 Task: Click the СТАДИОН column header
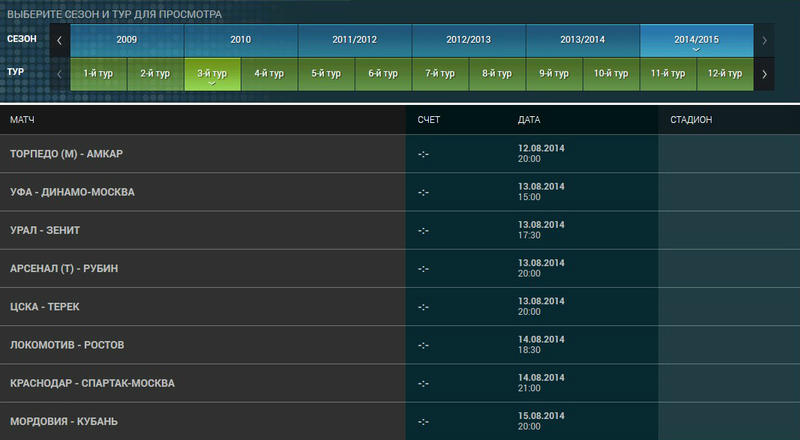coord(691,120)
